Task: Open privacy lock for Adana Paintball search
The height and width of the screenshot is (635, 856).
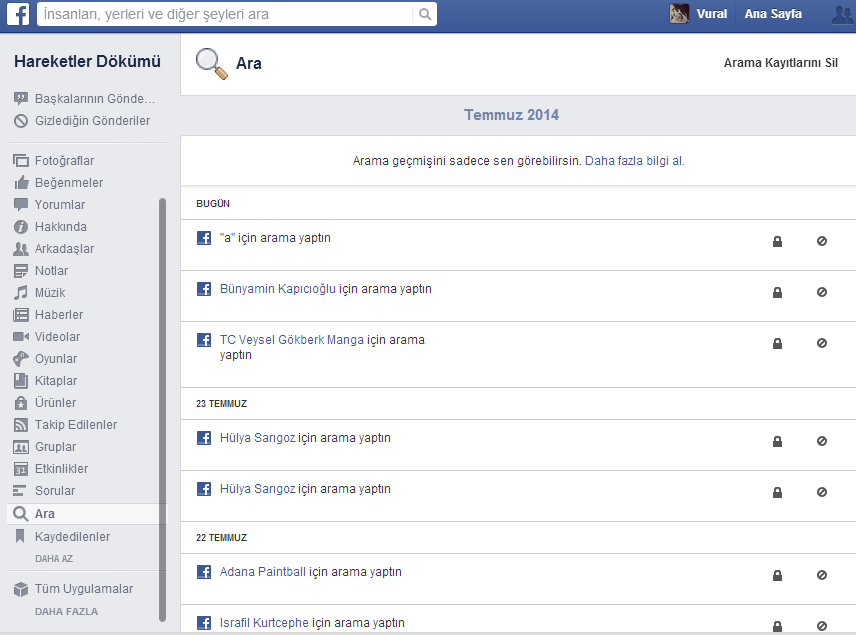Action: (x=777, y=575)
